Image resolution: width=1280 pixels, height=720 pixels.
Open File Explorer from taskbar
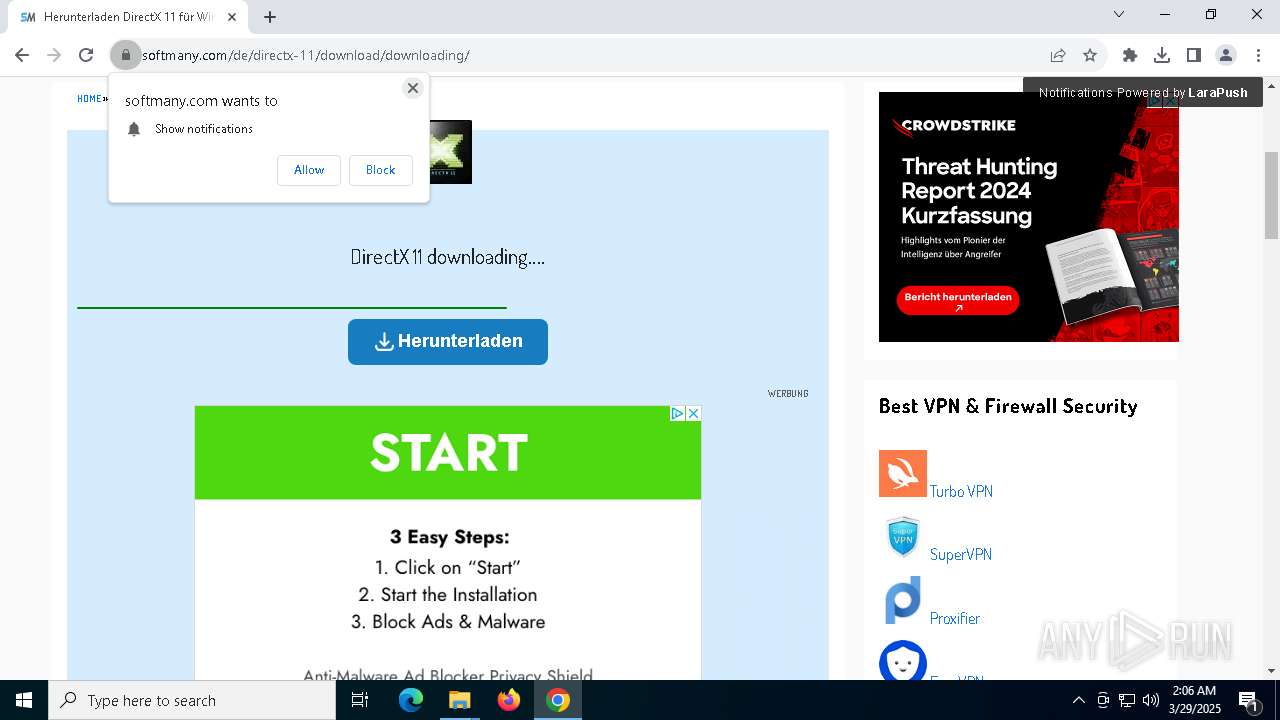[459, 700]
